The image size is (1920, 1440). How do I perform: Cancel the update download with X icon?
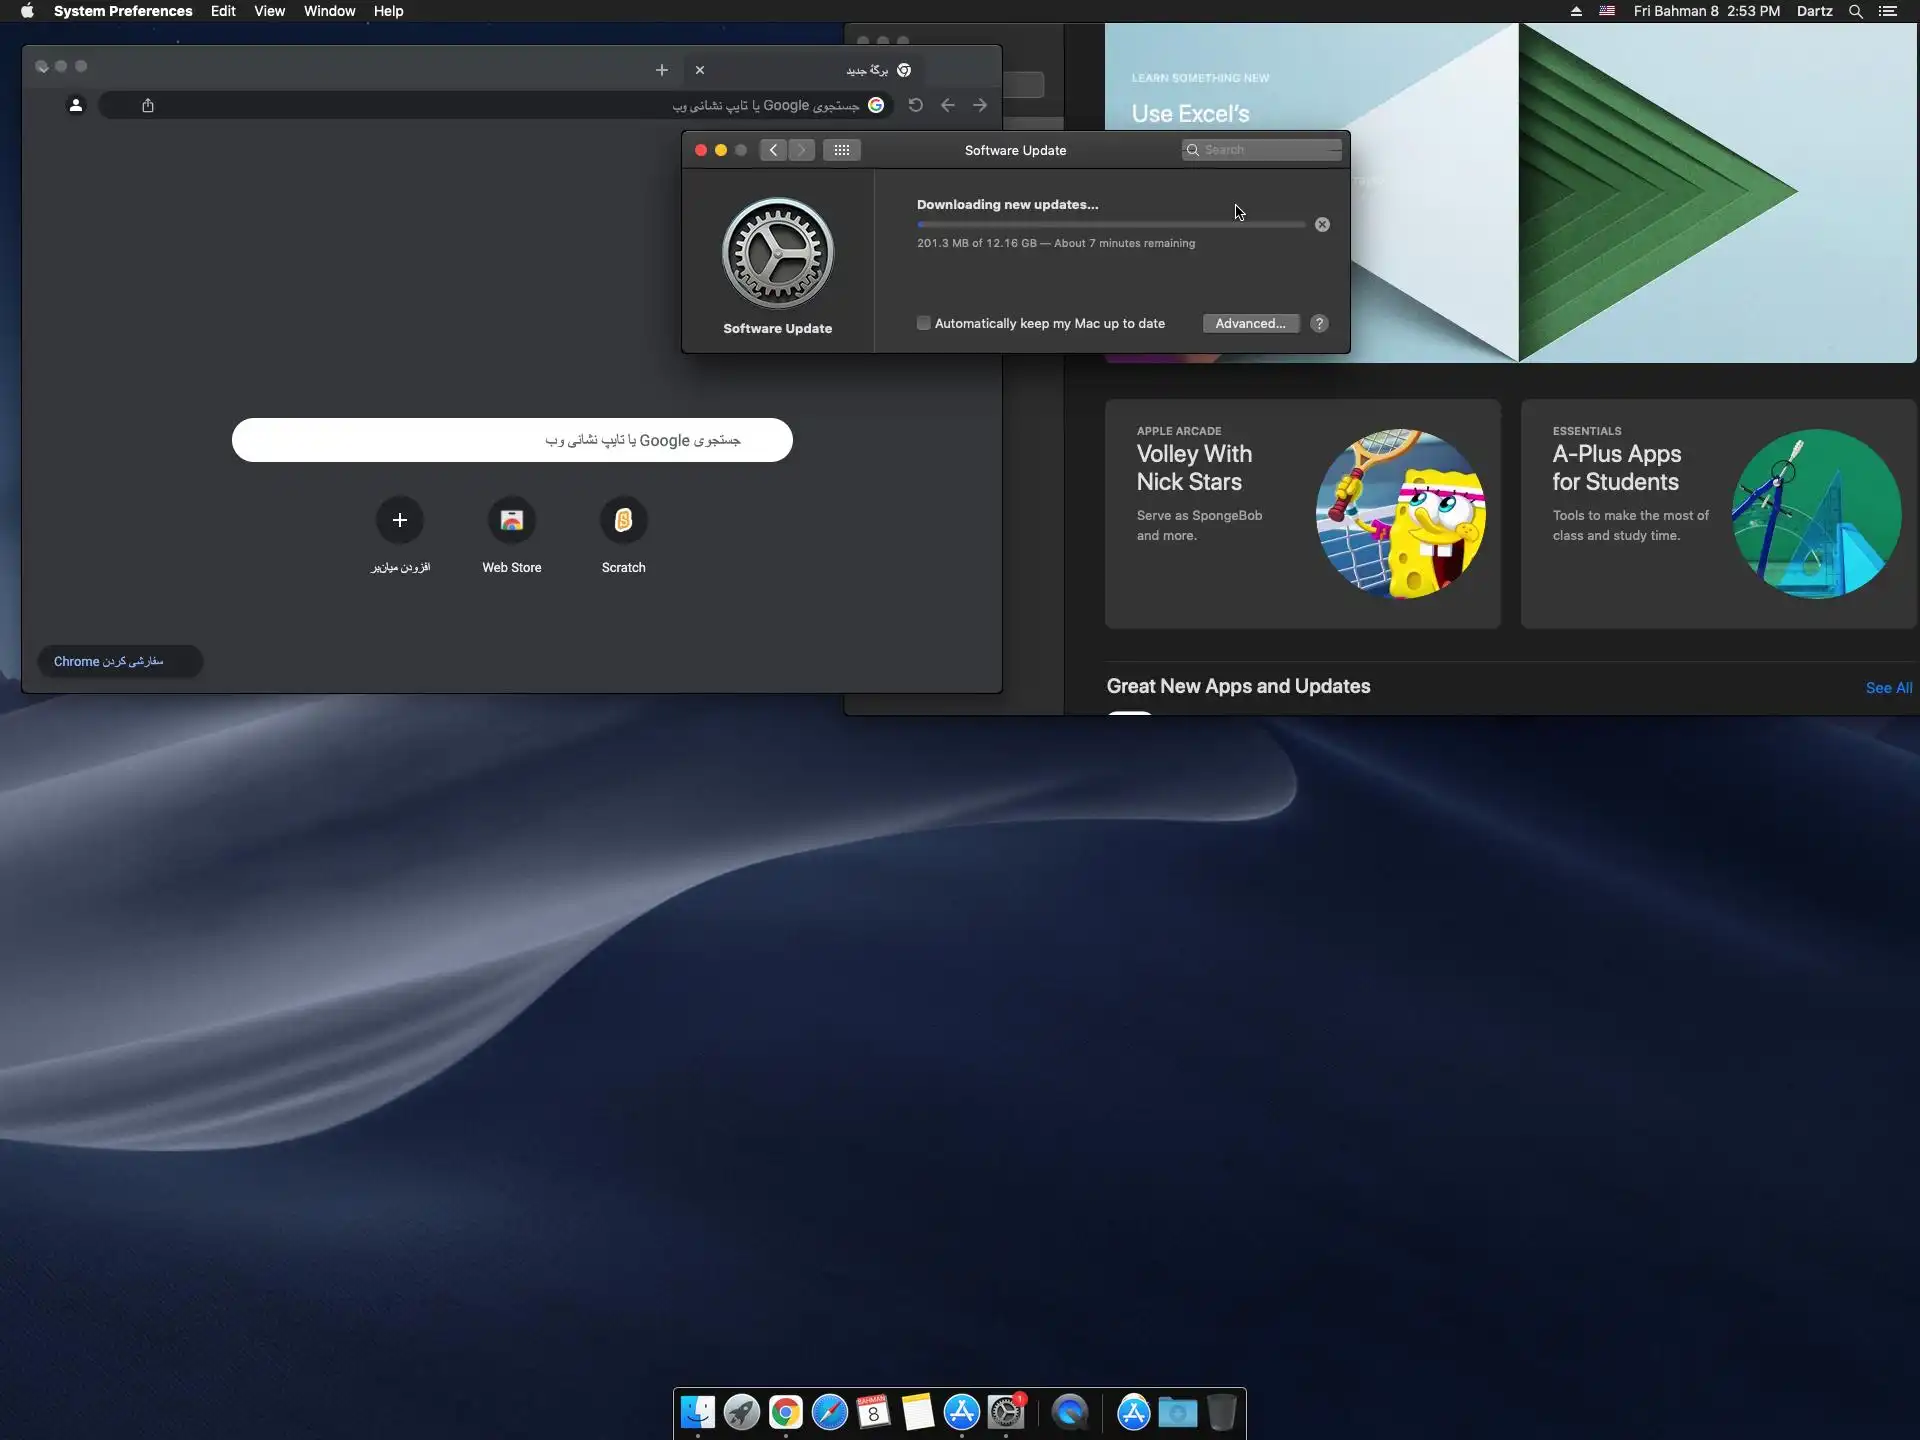coord(1322,225)
